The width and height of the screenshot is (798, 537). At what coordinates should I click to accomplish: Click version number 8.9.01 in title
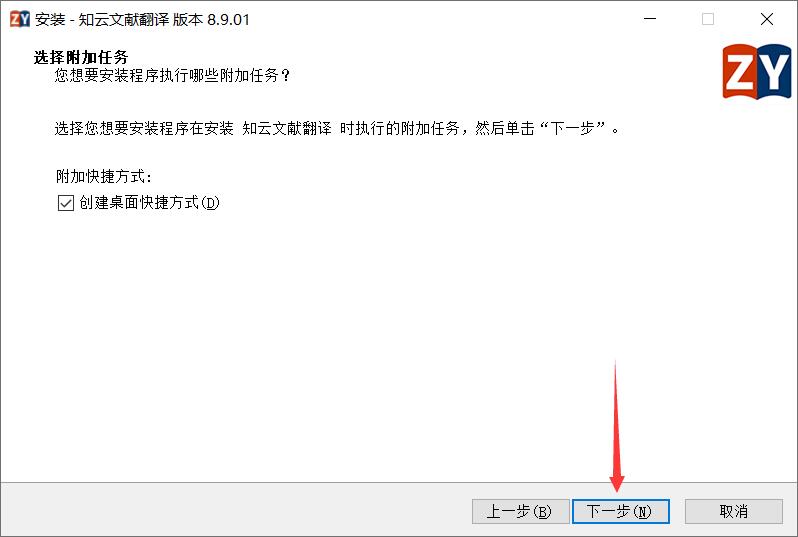[x=228, y=20]
